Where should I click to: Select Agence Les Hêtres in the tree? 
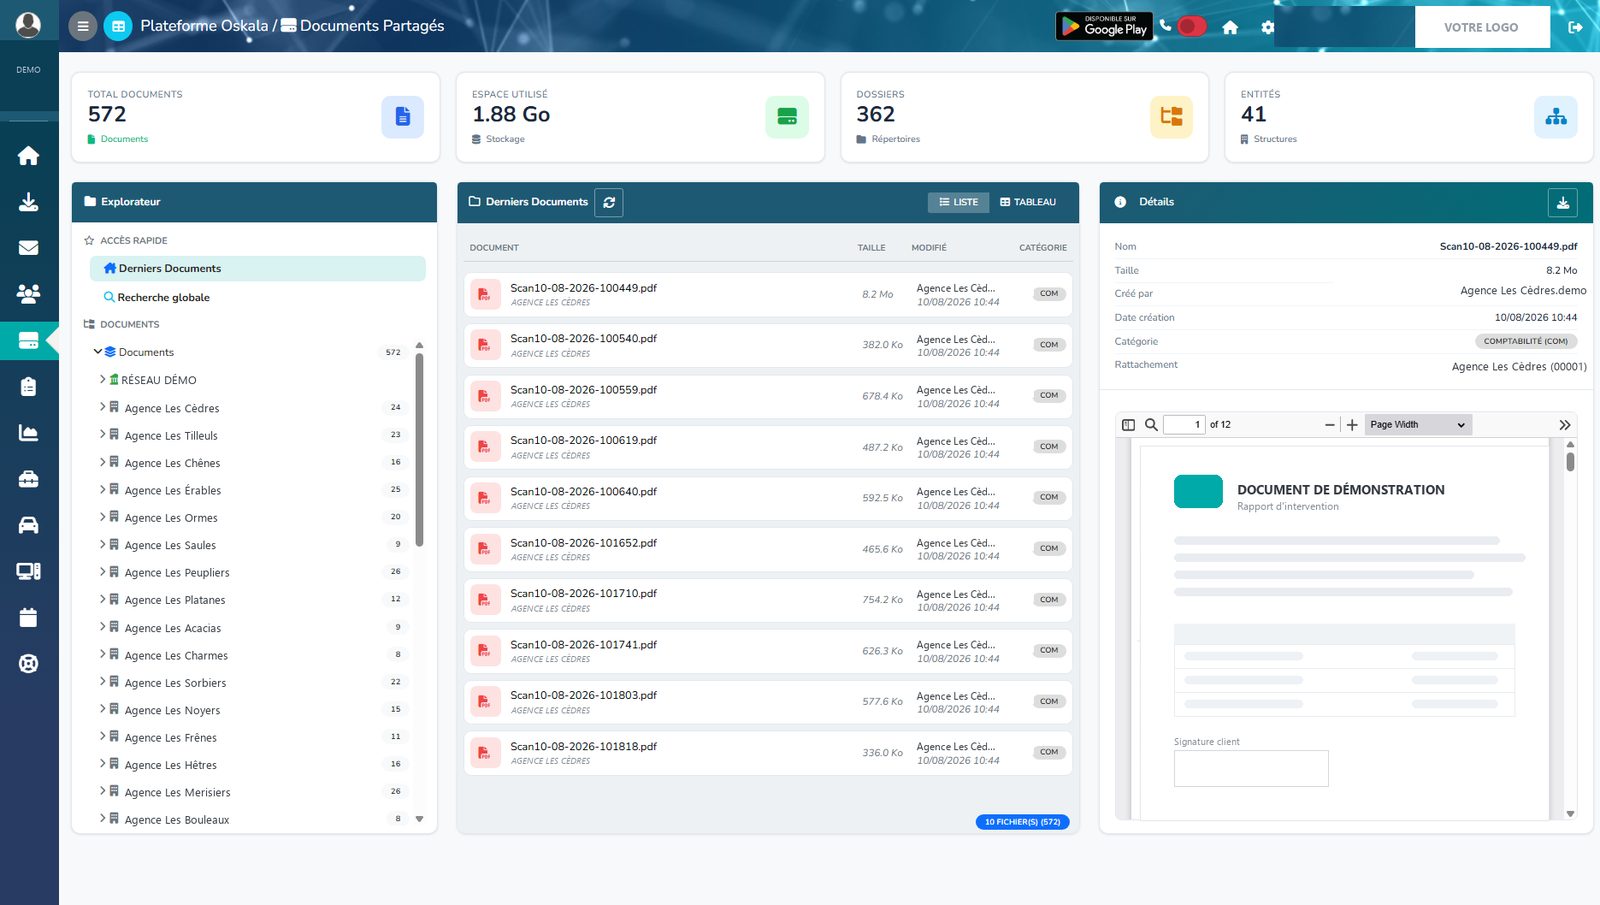click(x=171, y=765)
